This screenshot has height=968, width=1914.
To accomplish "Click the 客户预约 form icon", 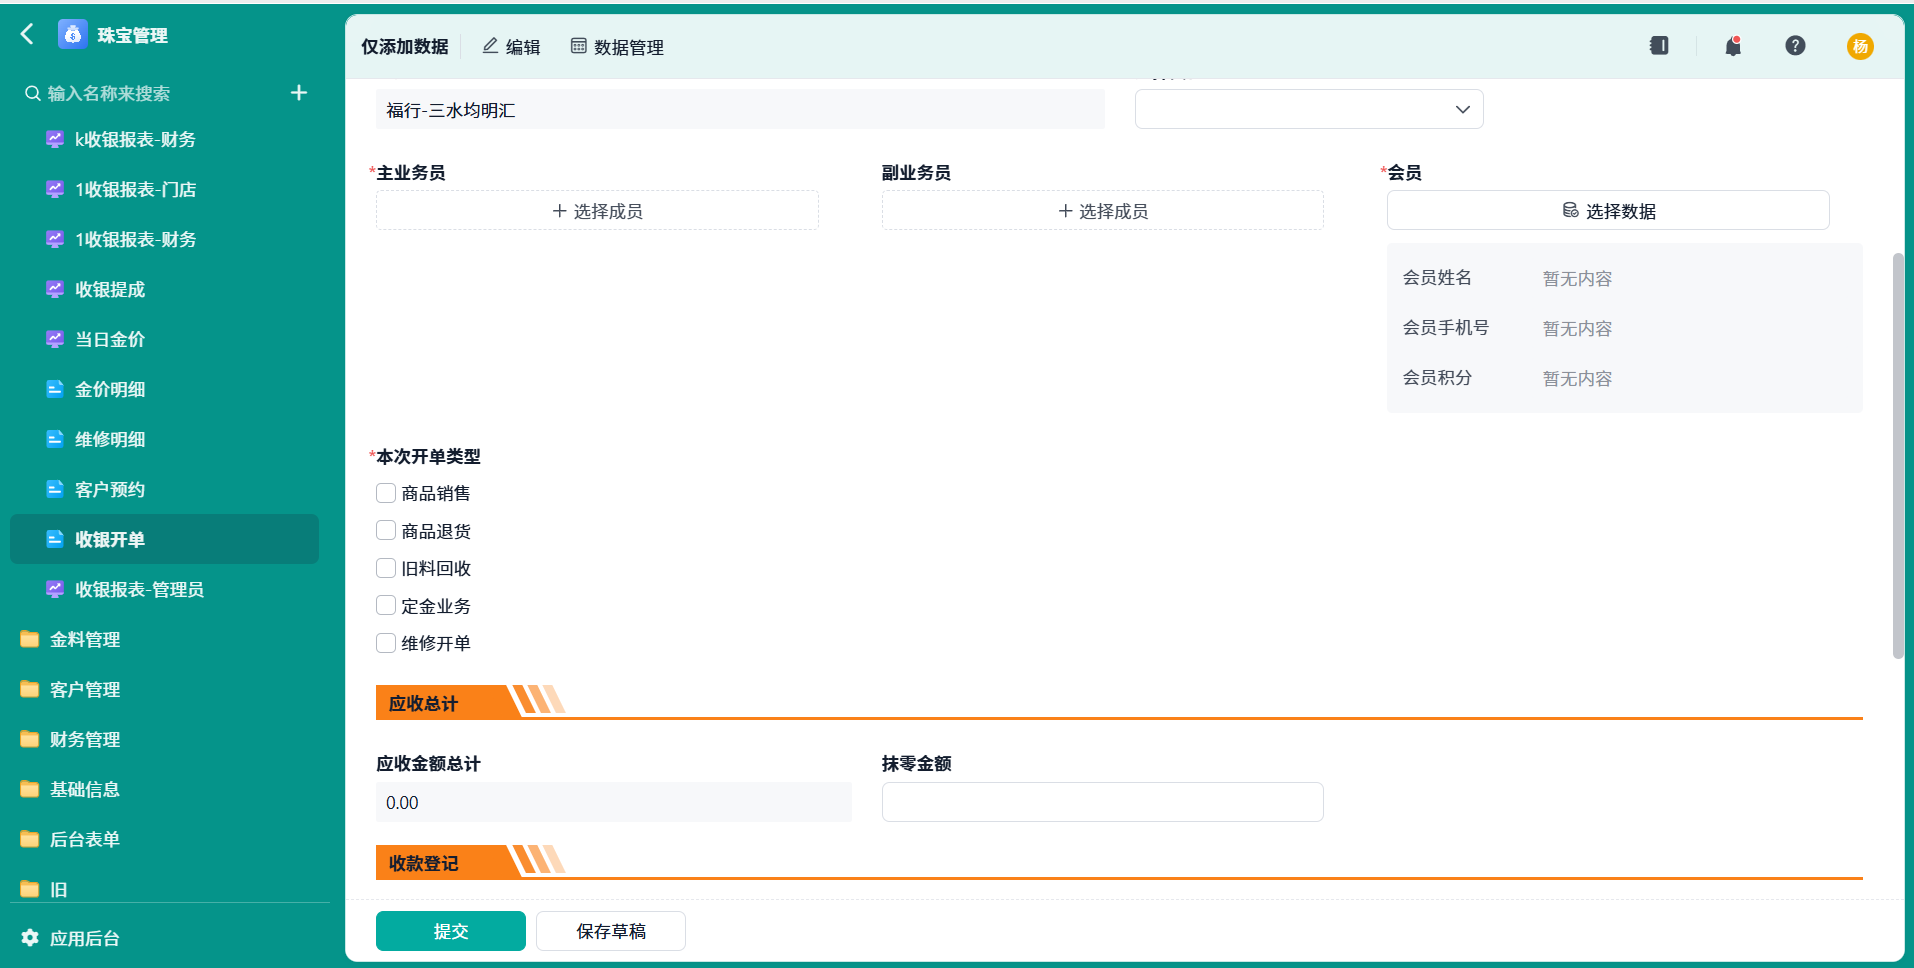I will click(55, 489).
